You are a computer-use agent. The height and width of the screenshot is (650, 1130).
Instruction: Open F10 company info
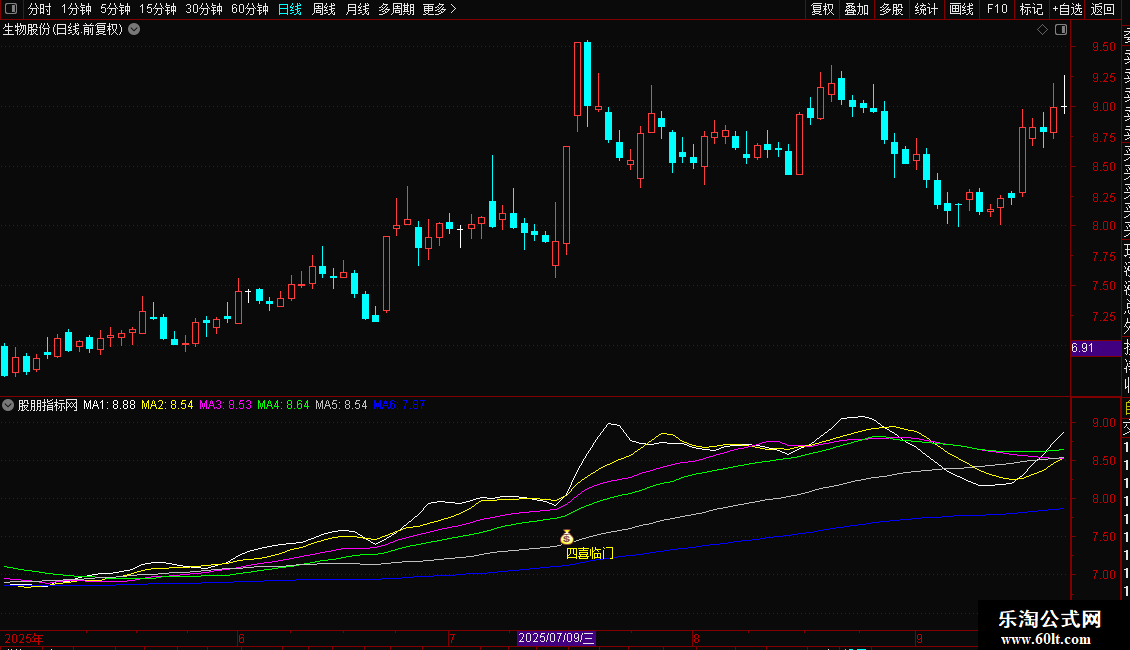coord(997,9)
